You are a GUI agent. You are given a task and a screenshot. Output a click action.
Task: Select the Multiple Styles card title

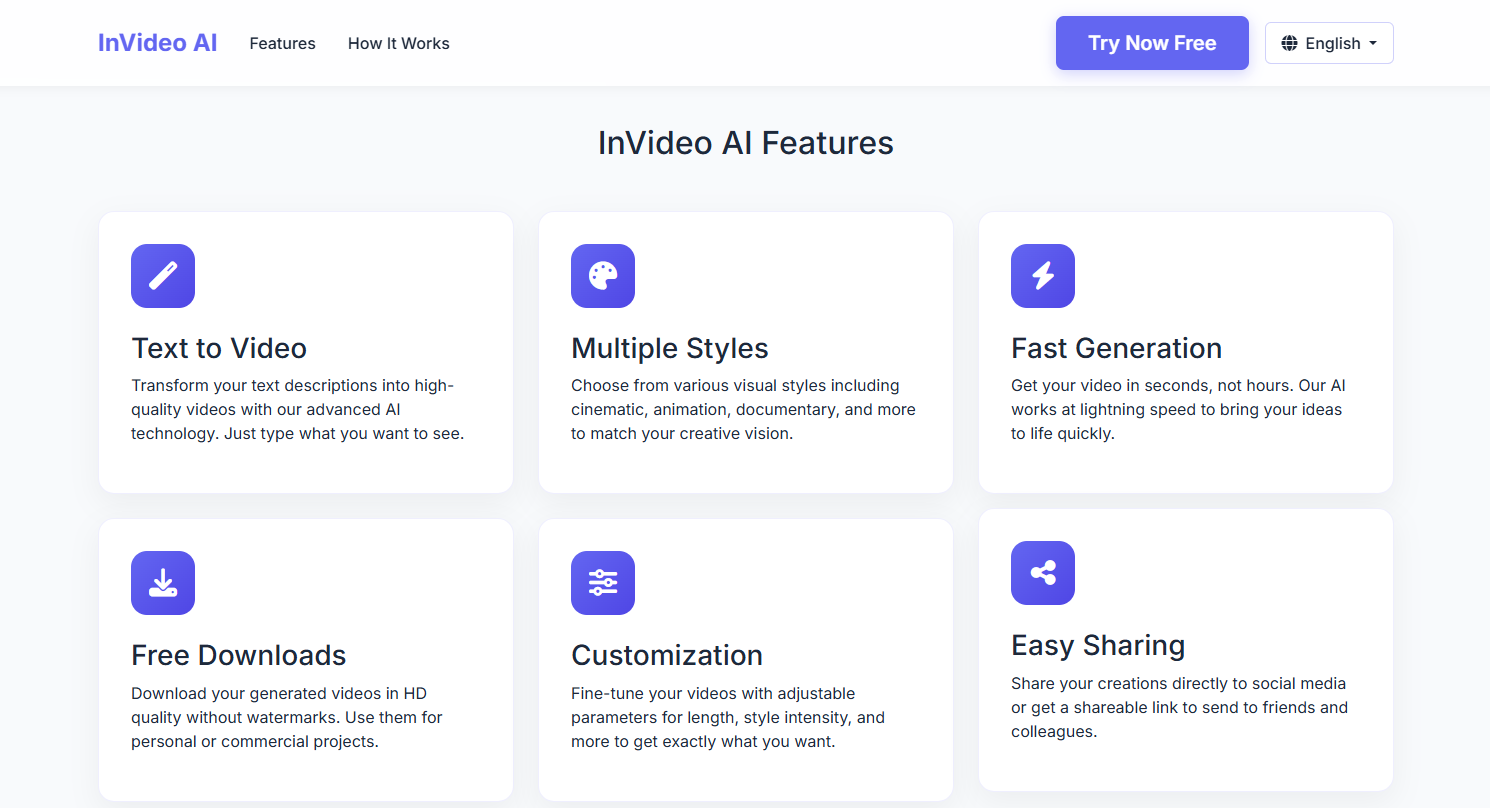[670, 348]
